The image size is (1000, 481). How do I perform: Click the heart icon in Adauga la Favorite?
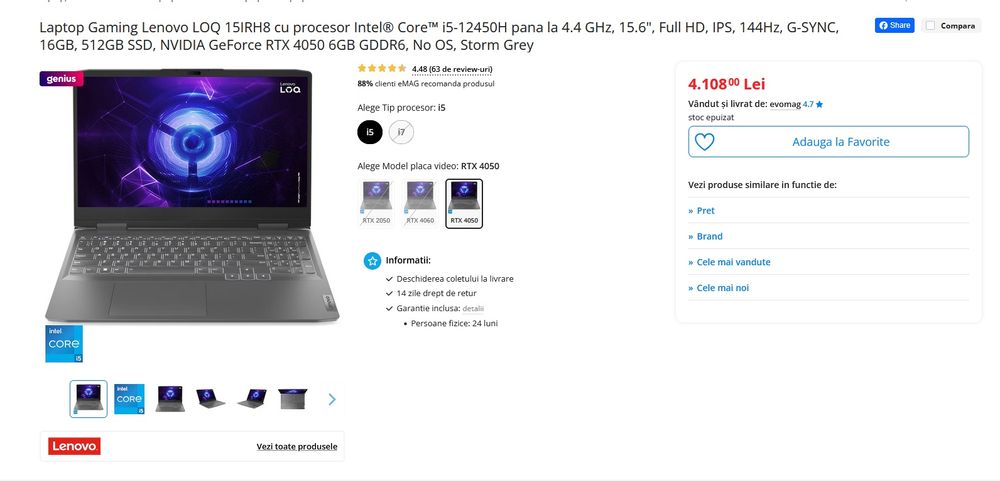(704, 142)
